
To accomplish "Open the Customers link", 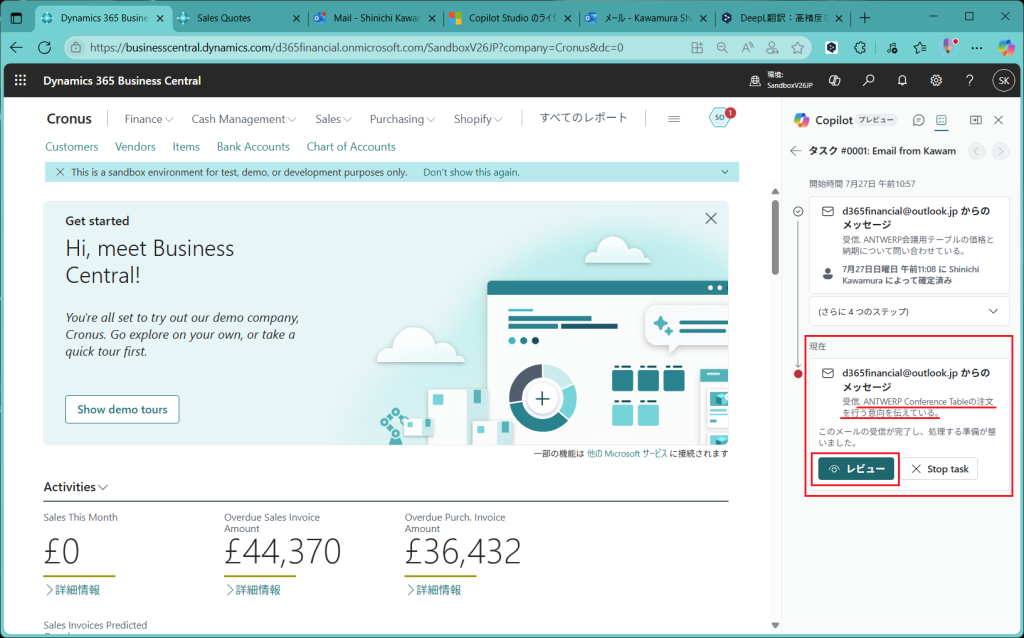I will point(72,147).
